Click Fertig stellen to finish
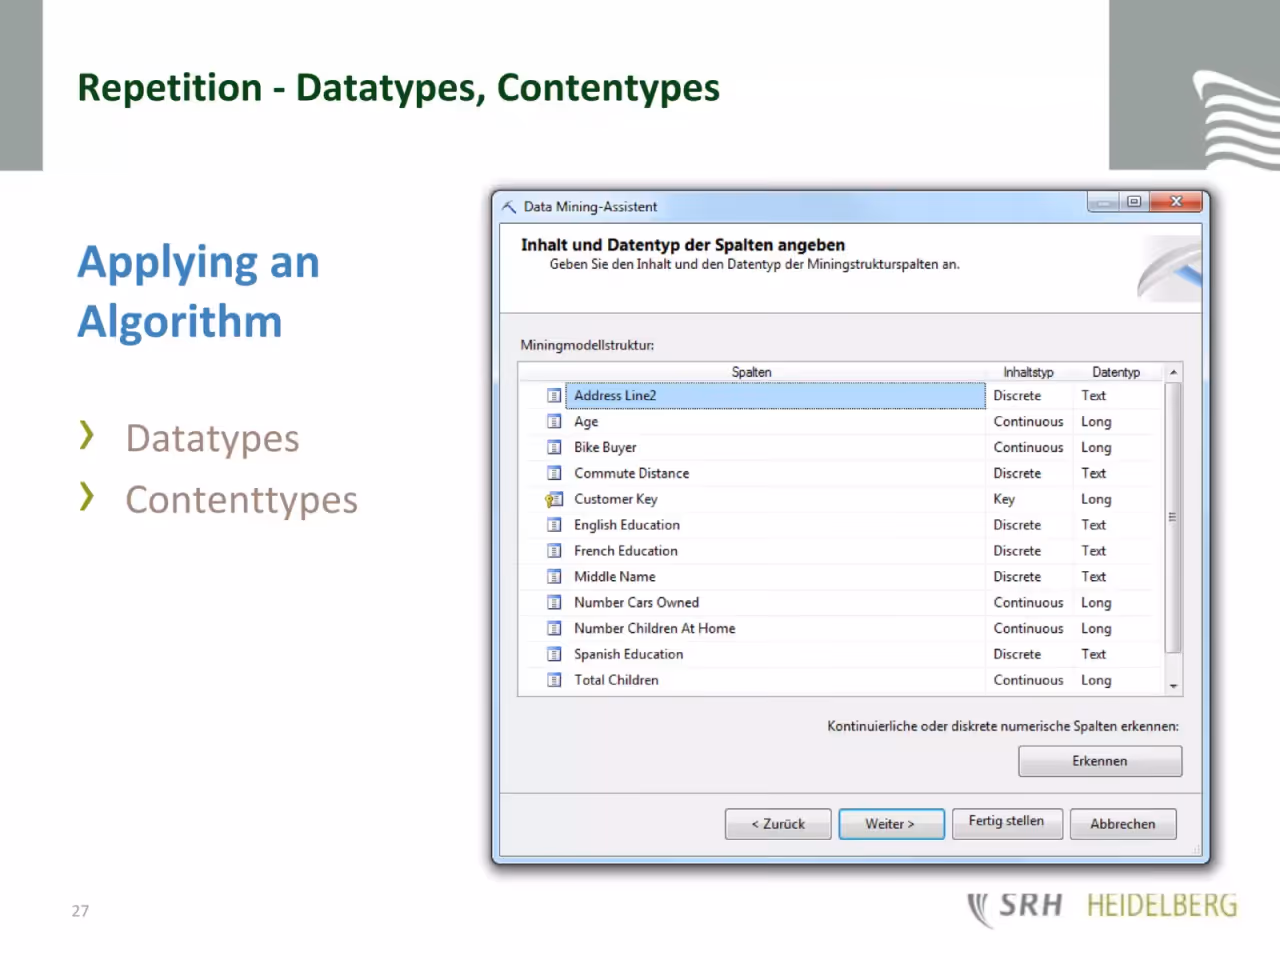The image size is (1280, 960). [1007, 822]
